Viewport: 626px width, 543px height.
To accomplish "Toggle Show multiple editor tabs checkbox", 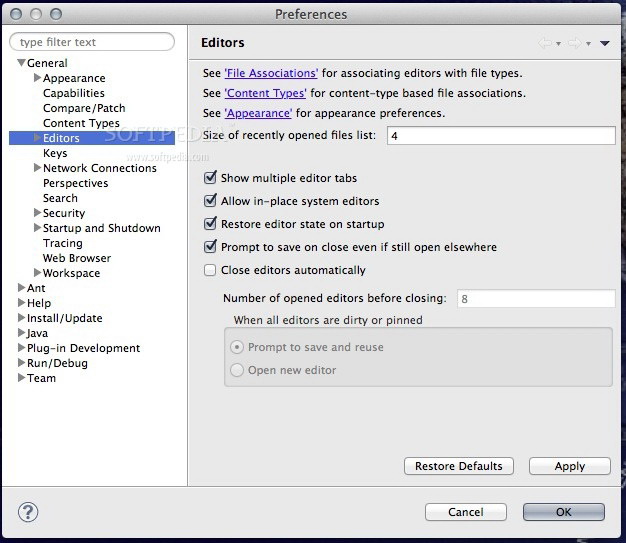I will pos(210,178).
